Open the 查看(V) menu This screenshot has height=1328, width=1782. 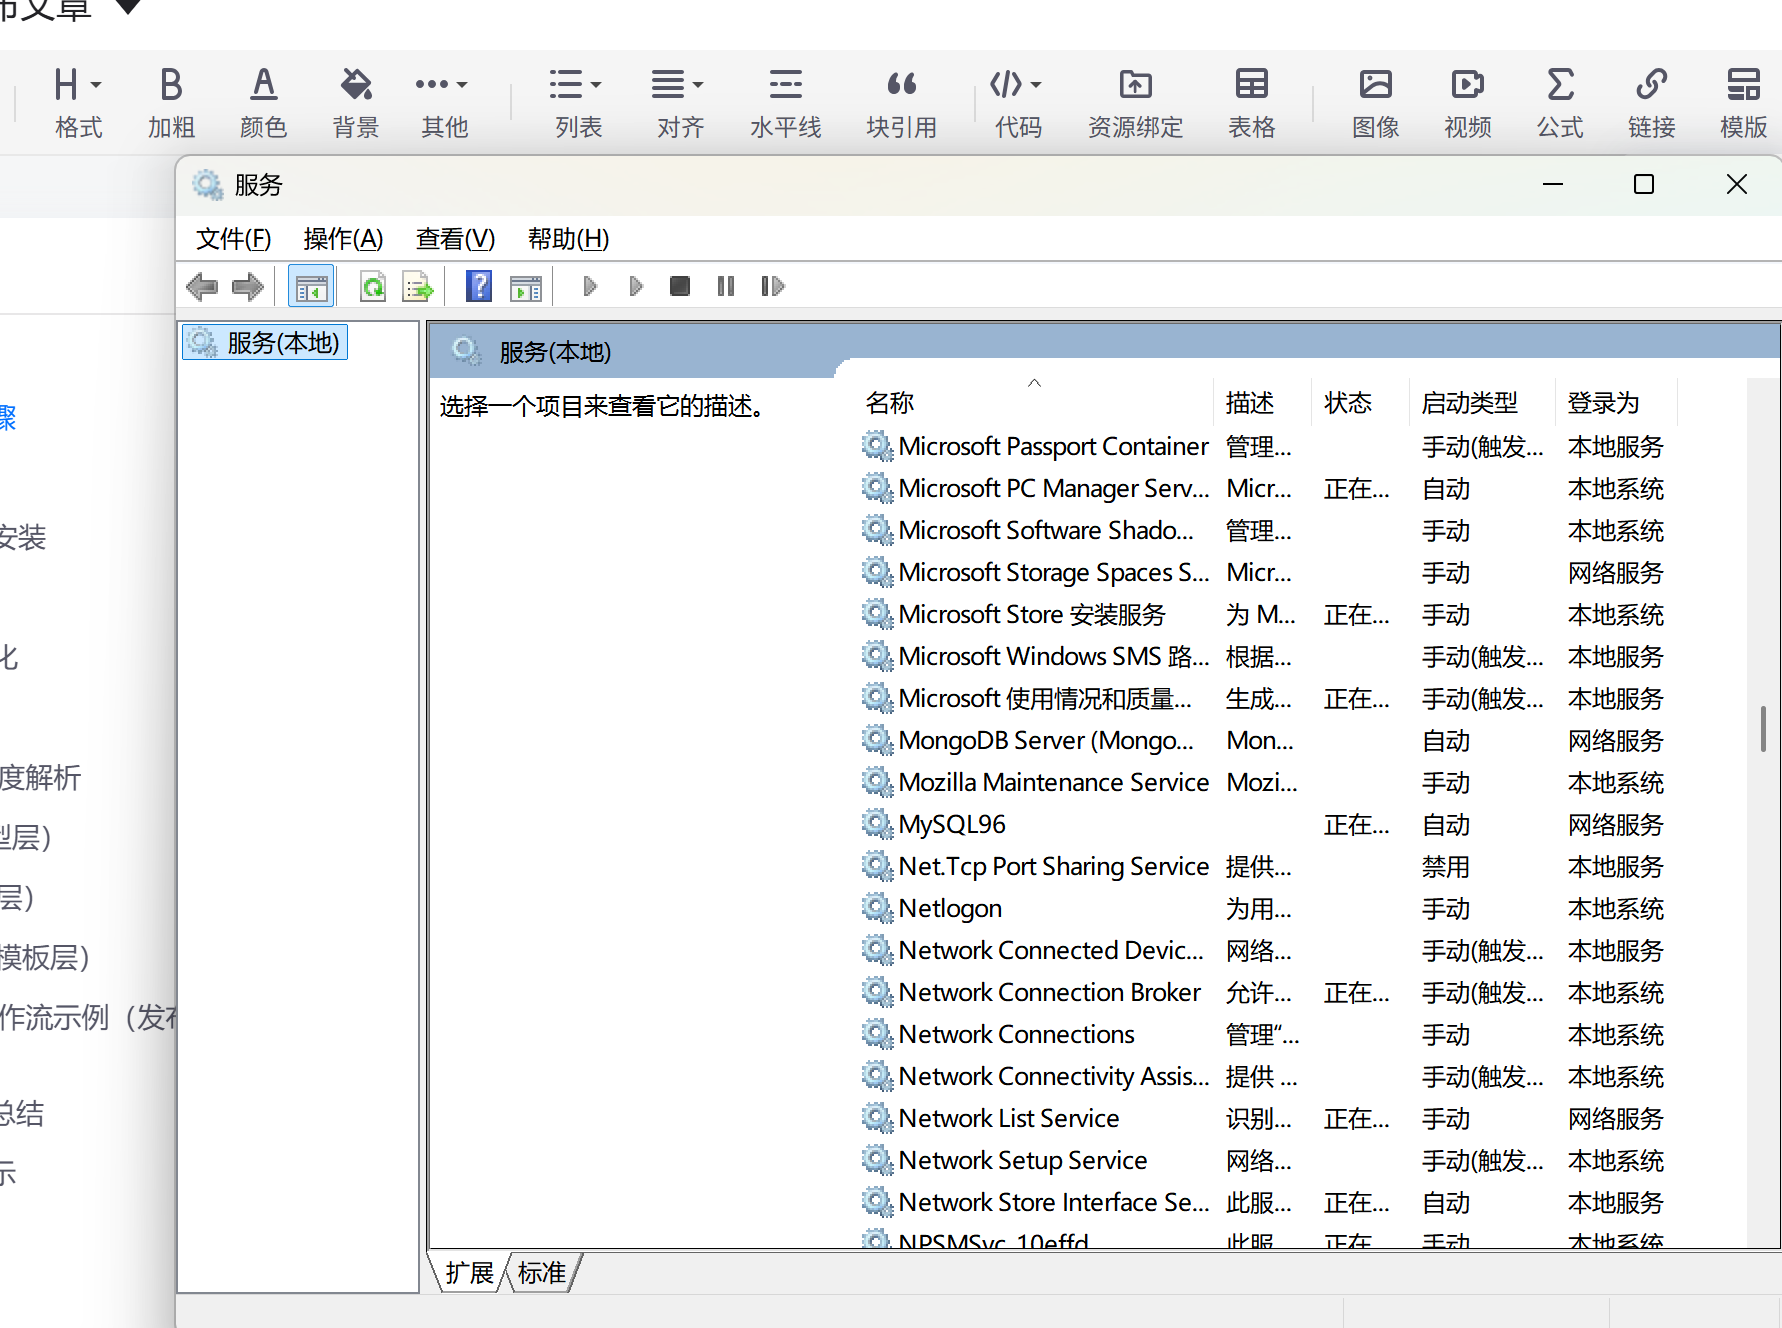click(455, 239)
